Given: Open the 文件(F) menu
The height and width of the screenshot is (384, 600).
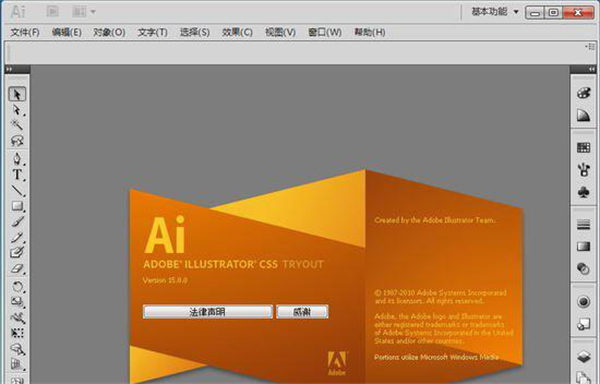Looking at the screenshot, I should [25, 32].
